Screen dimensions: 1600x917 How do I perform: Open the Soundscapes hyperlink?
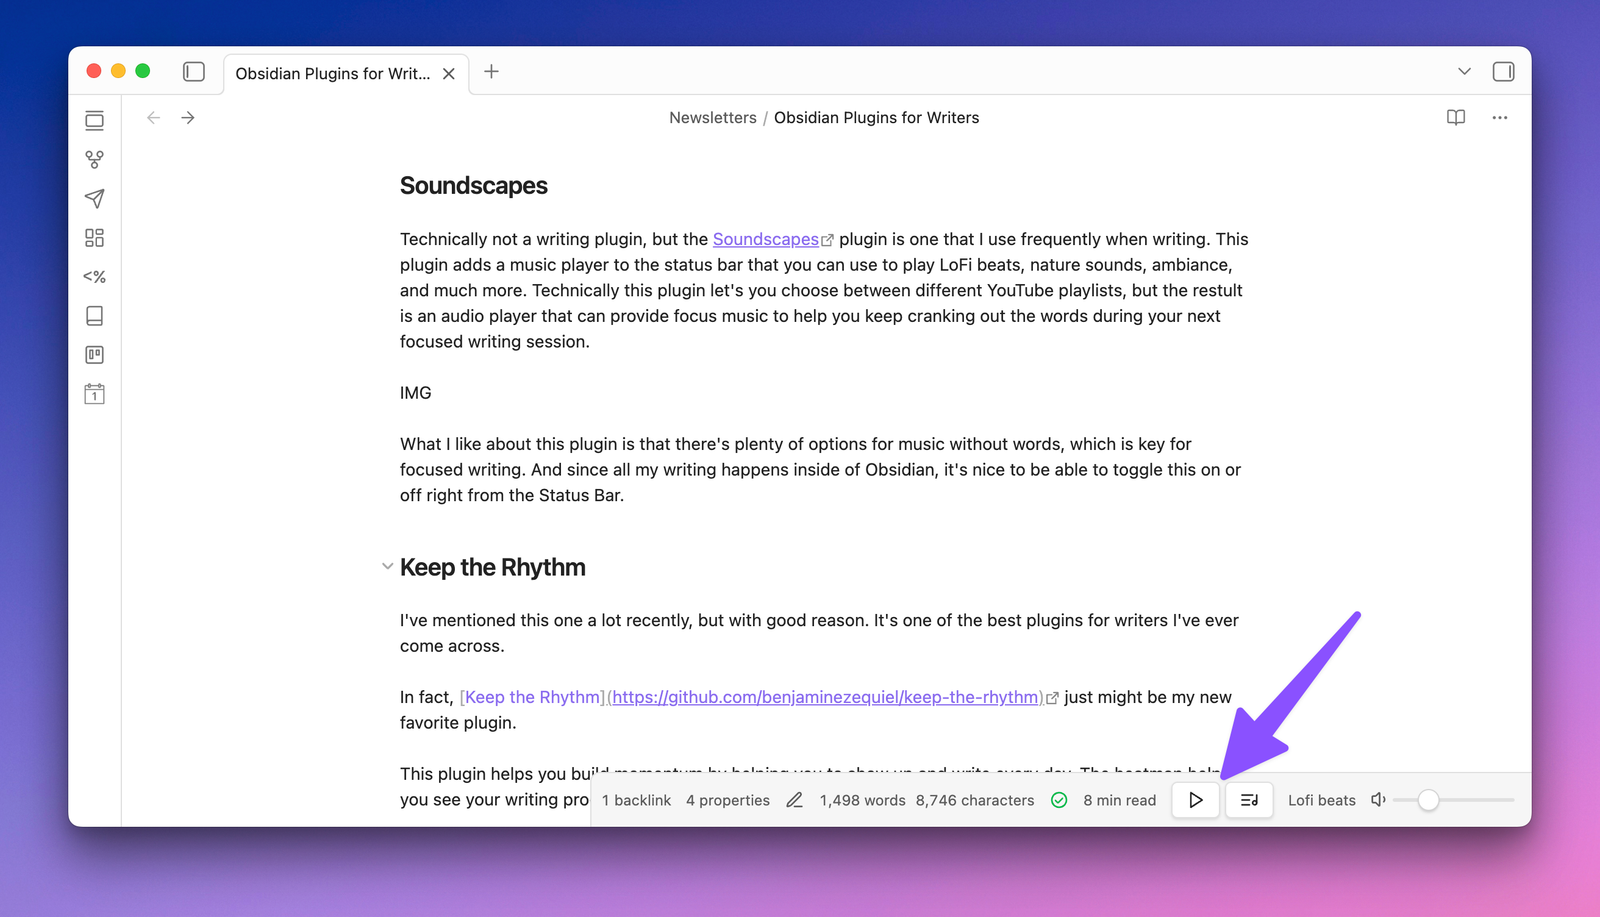[766, 239]
